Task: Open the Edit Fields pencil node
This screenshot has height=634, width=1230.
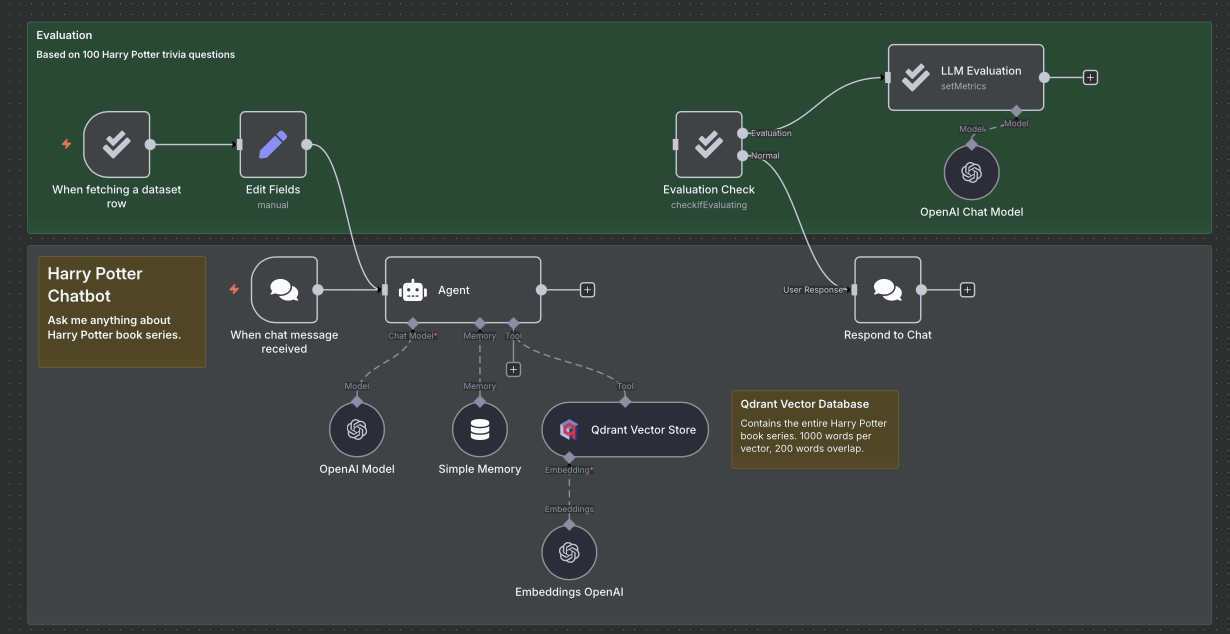Action: click(273, 144)
